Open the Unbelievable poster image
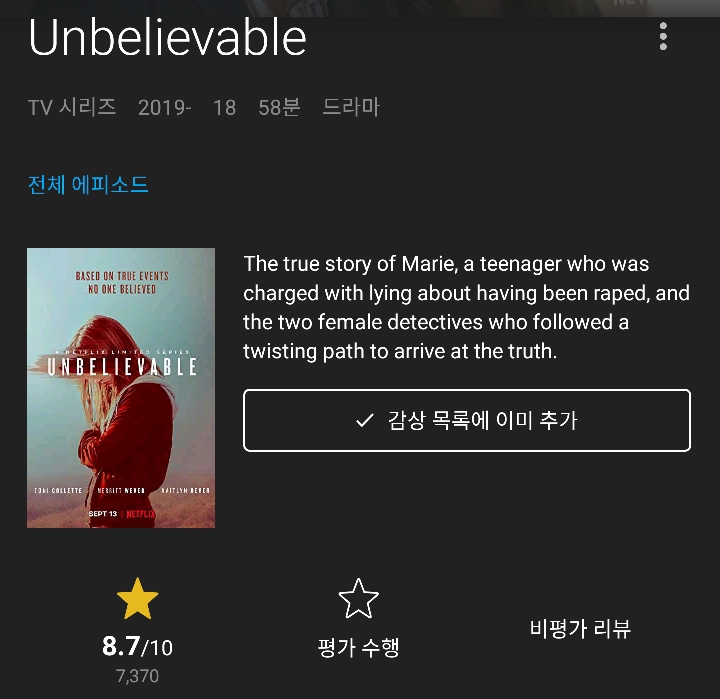720x699 pixels. point(121,388)
